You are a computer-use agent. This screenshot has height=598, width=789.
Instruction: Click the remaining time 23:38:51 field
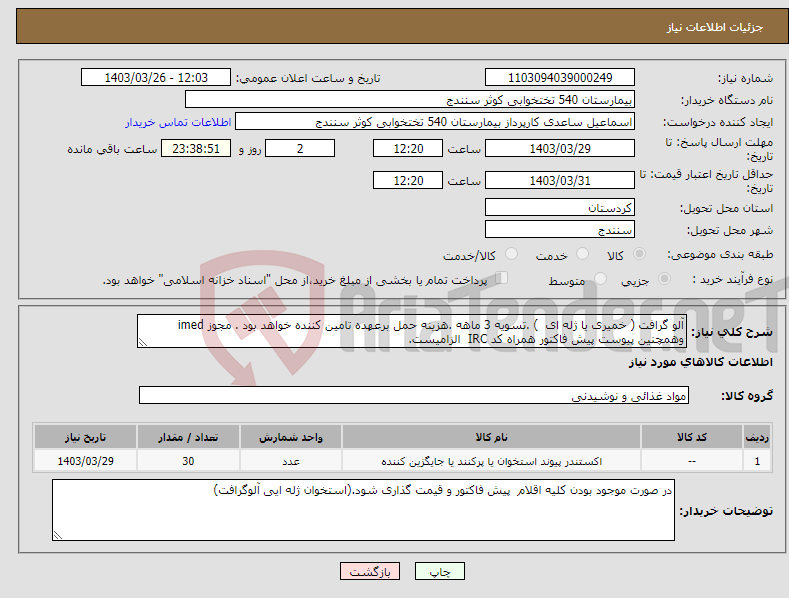coord(196,148)
